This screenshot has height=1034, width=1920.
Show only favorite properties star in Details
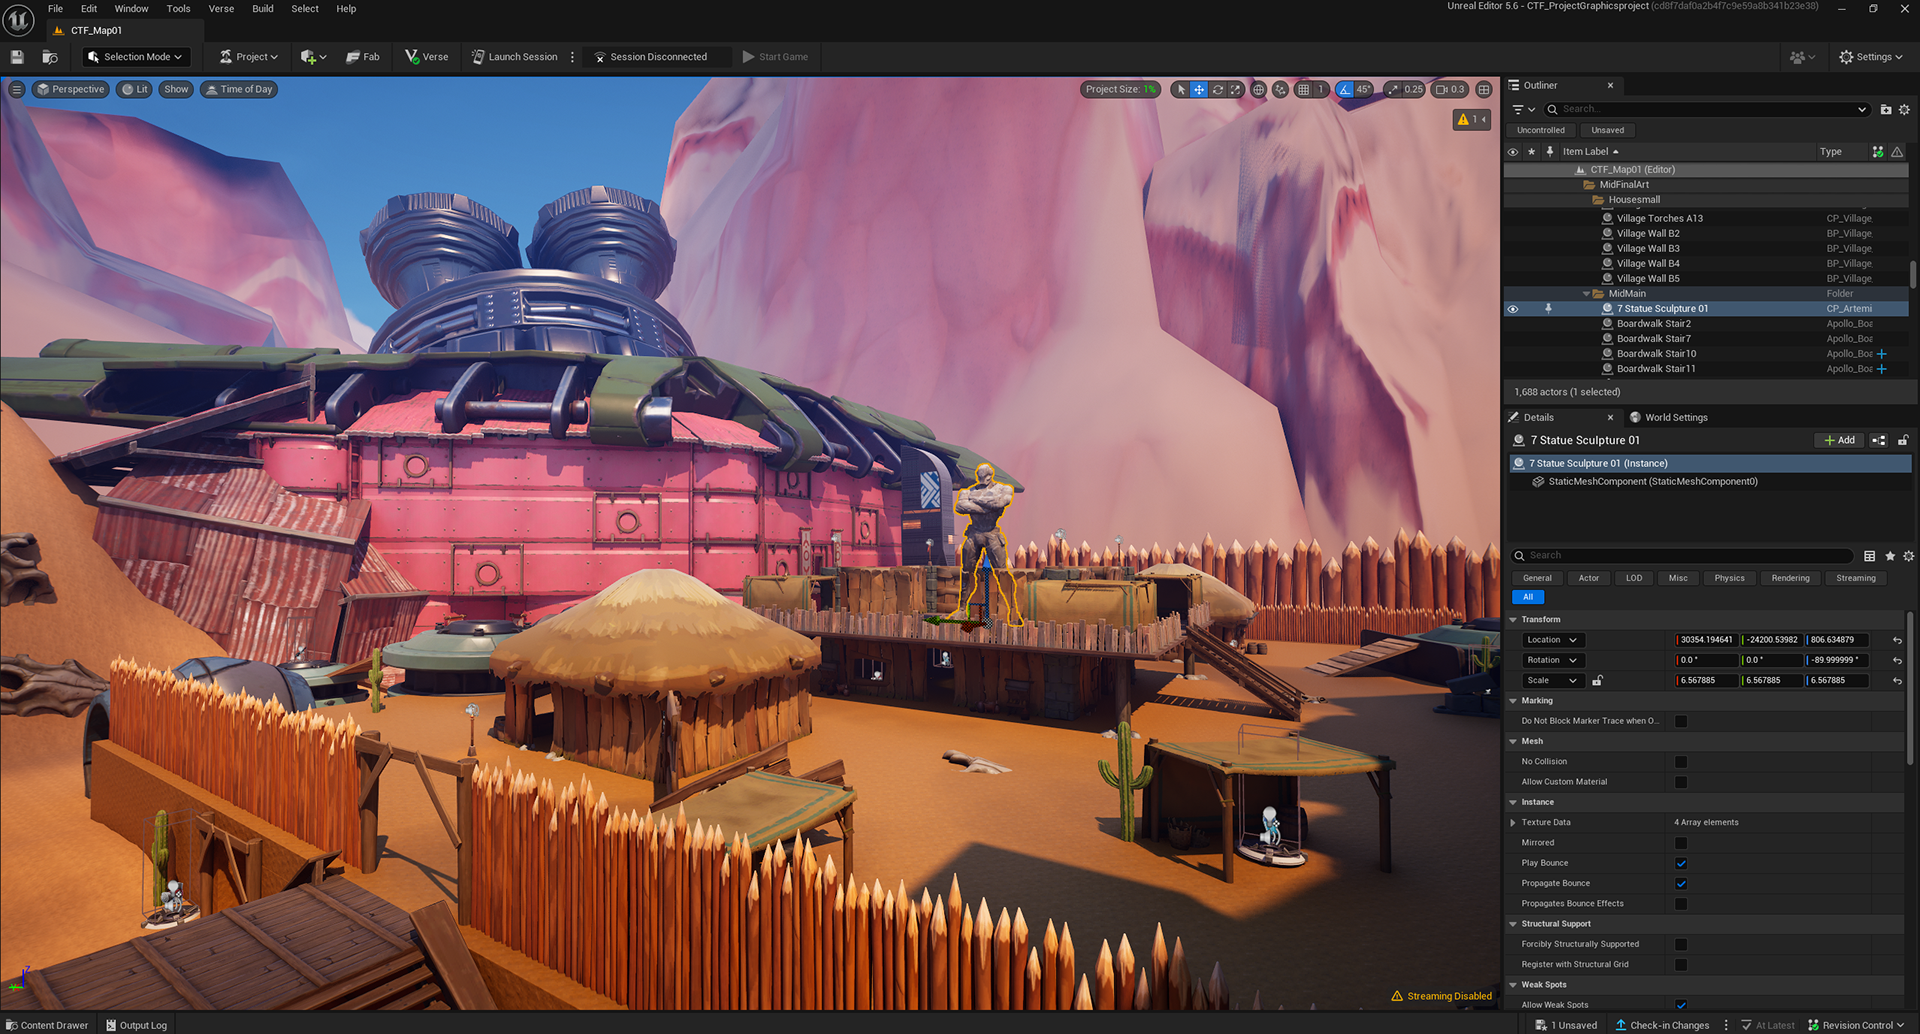(x=1890, y=556)
